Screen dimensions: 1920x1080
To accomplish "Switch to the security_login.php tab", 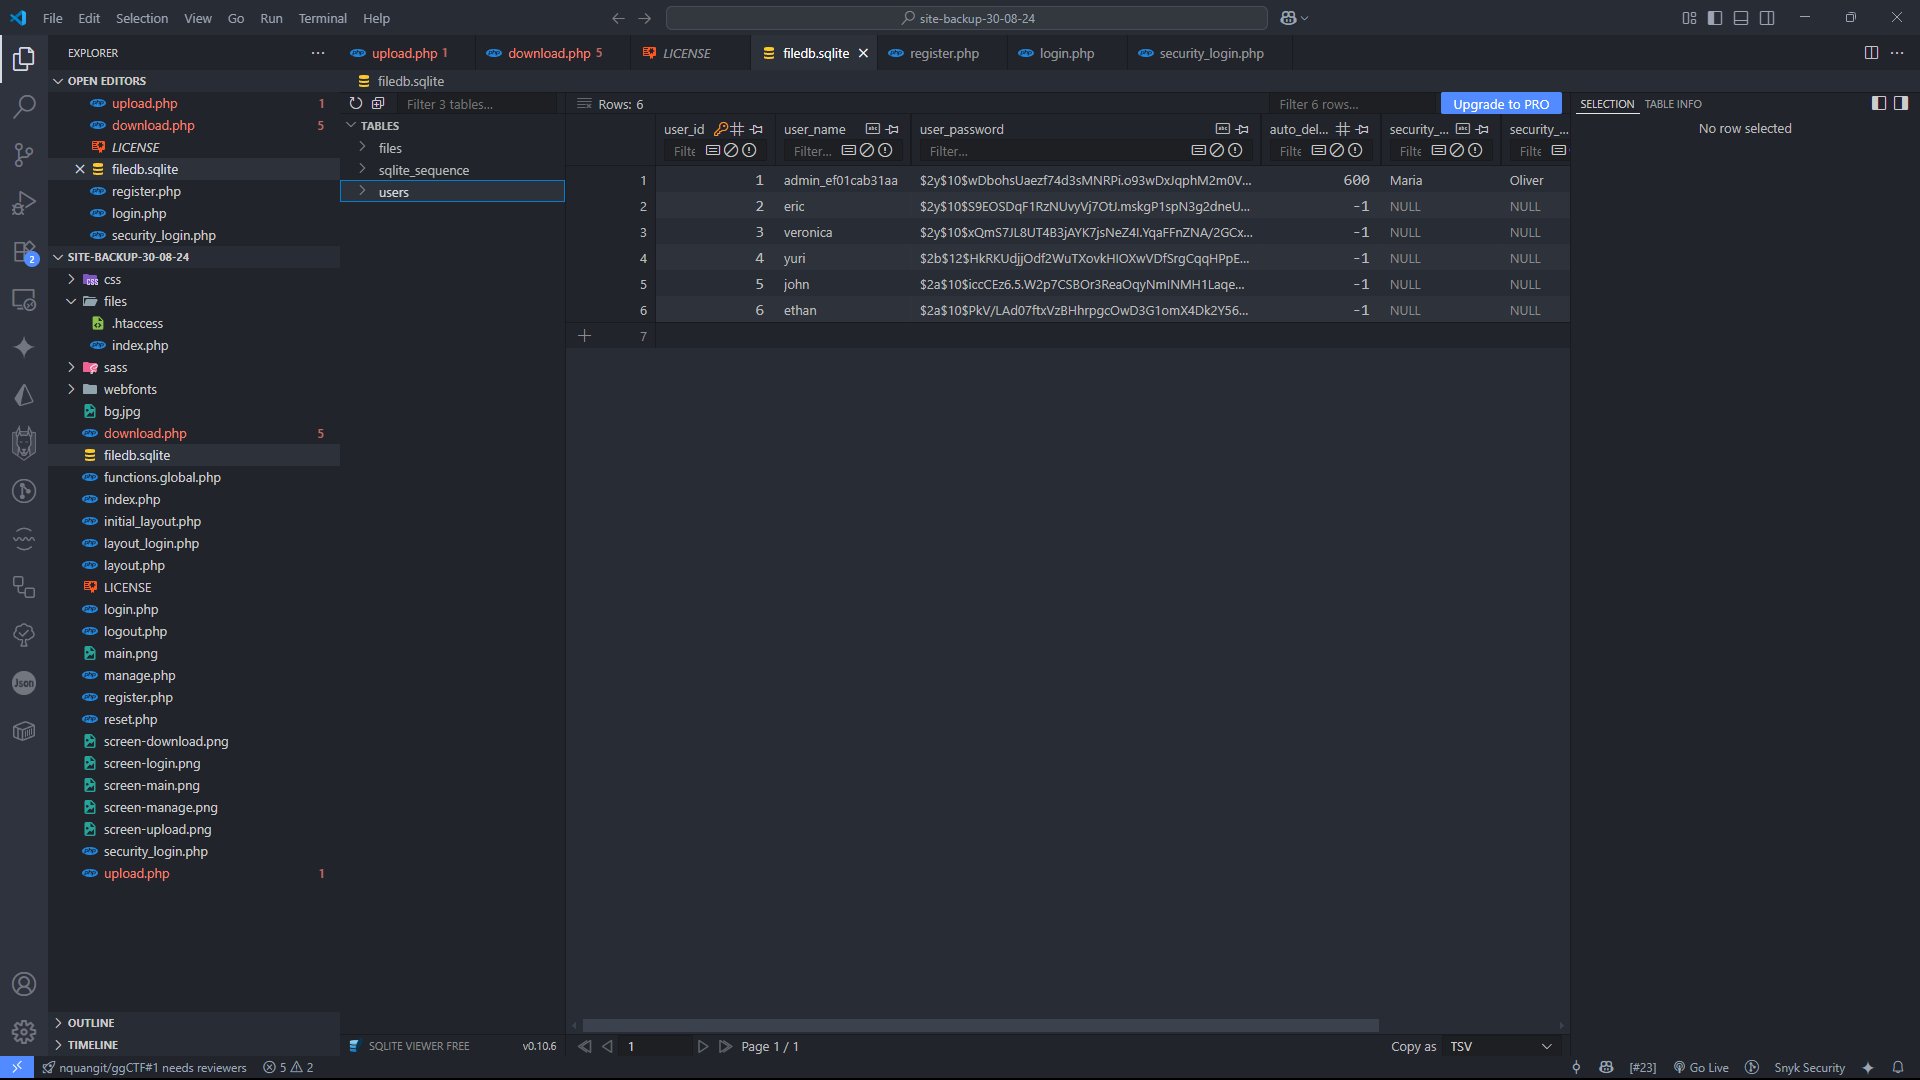I will tap(1211, 53).
